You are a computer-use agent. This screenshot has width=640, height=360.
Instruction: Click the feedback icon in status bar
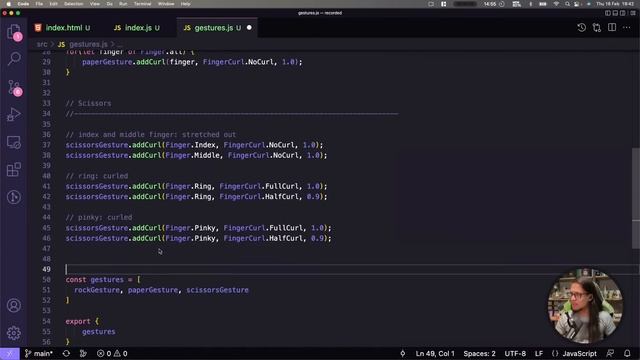(610, 353)
